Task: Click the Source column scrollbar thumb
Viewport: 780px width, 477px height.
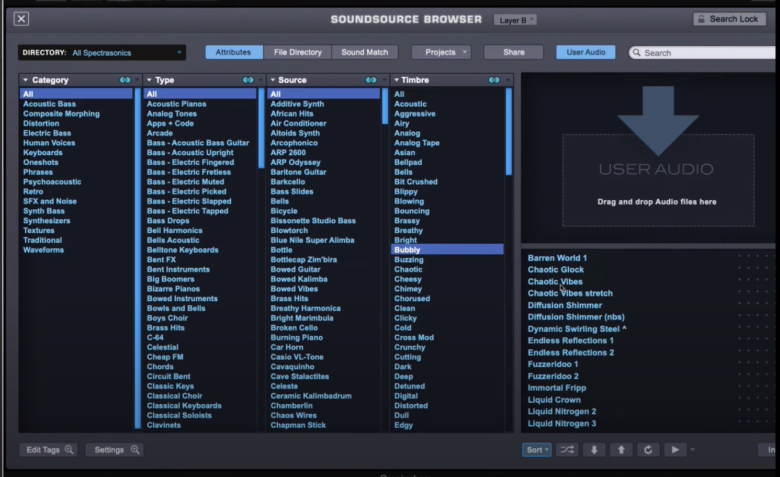Action: pyautogui.click(x=385, y=106)
